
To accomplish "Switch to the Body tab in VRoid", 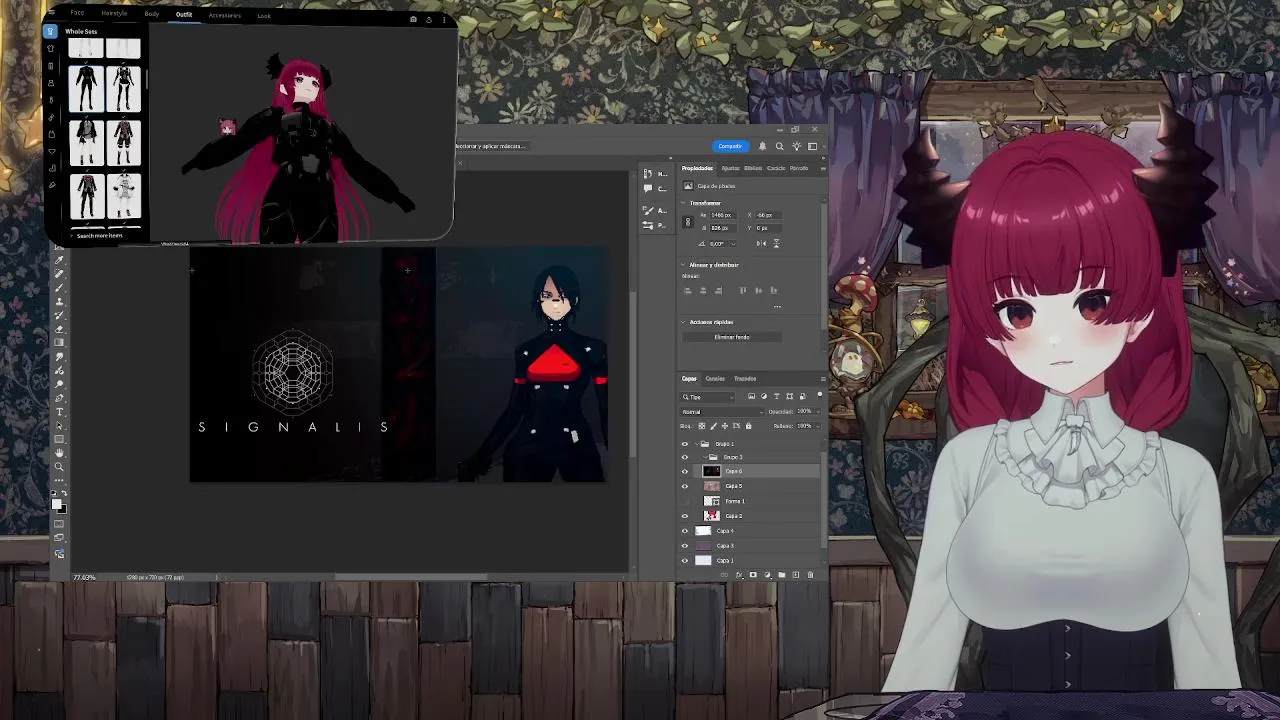I will point(152,14).
